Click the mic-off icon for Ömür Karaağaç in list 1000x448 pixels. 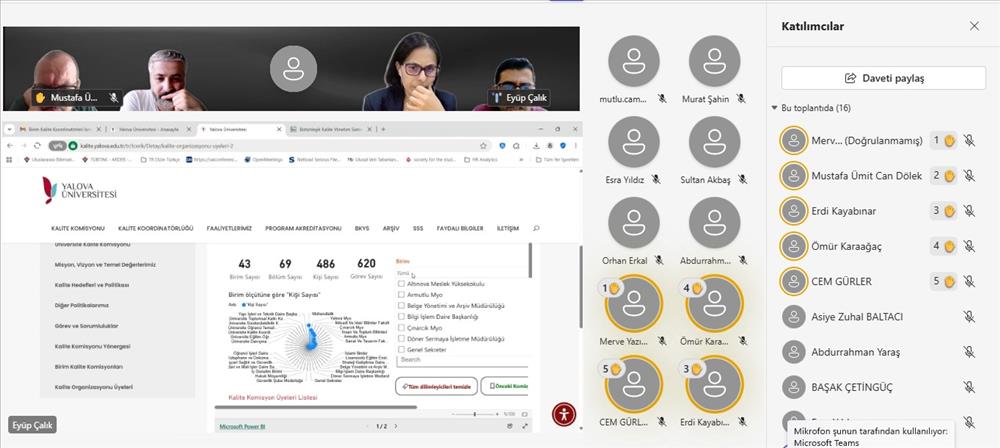(x=968, y=246)
